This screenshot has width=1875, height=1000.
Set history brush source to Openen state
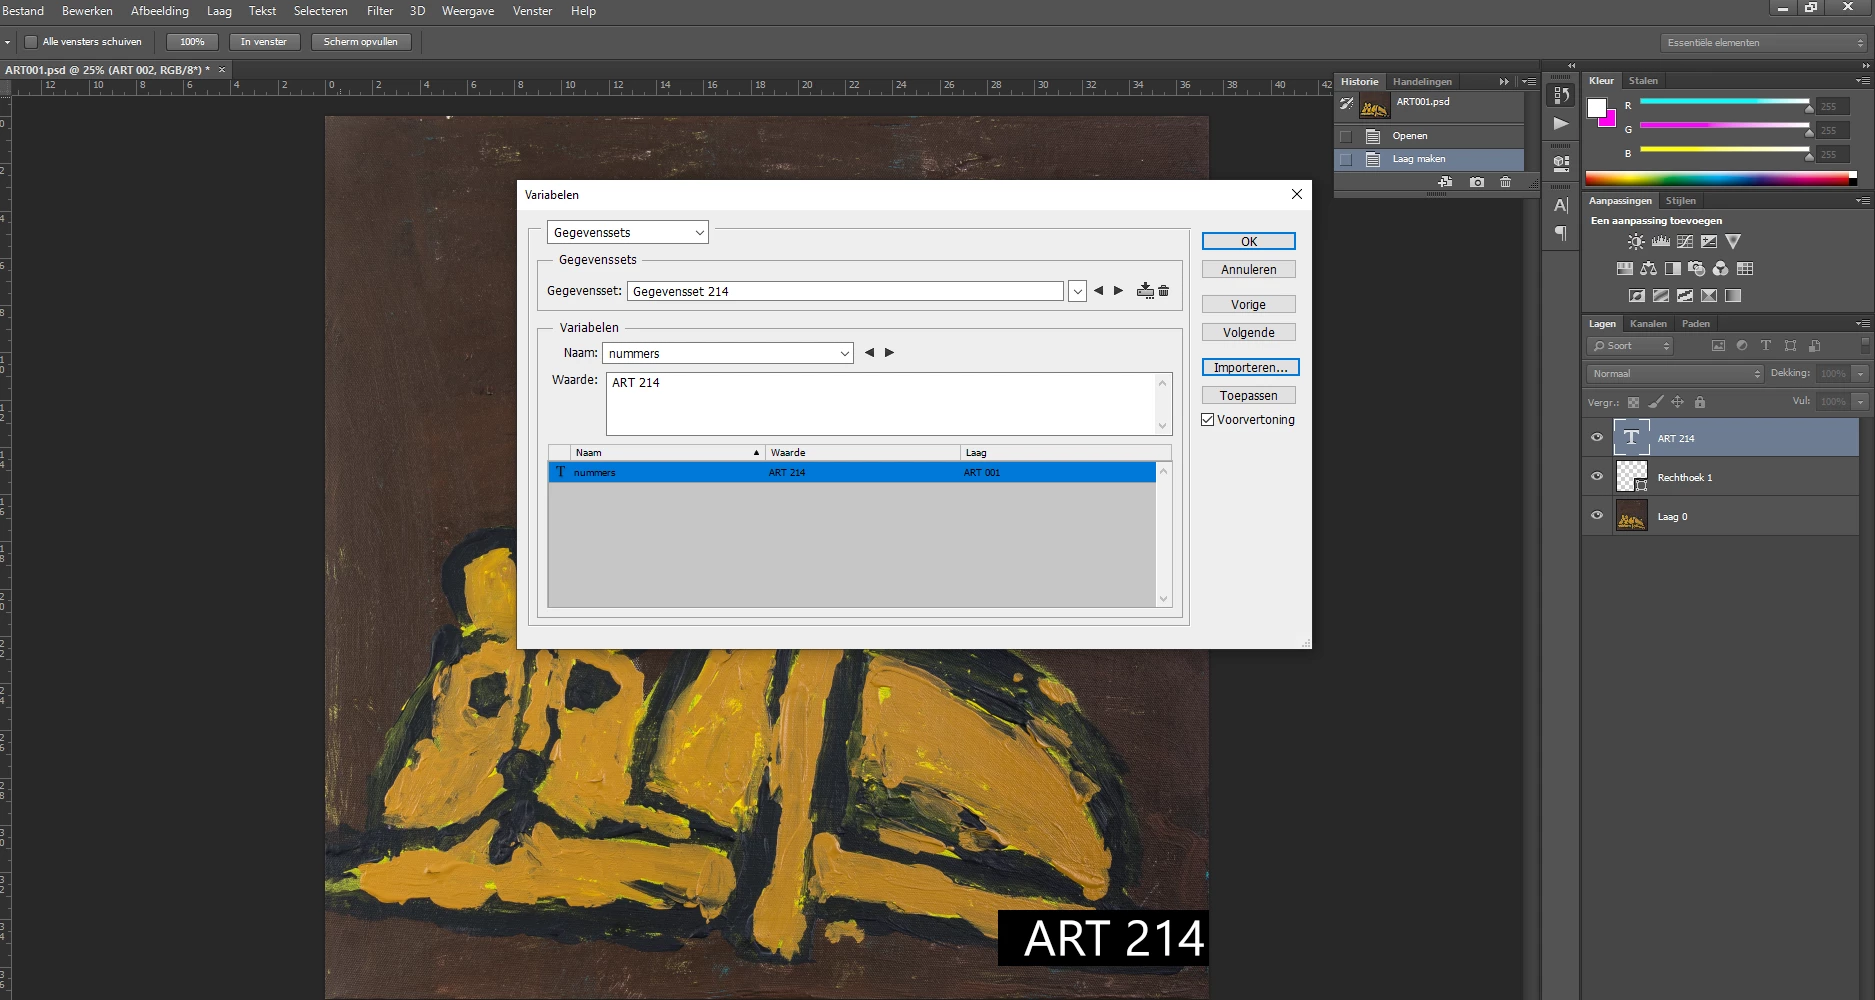tap(1346, 136)
